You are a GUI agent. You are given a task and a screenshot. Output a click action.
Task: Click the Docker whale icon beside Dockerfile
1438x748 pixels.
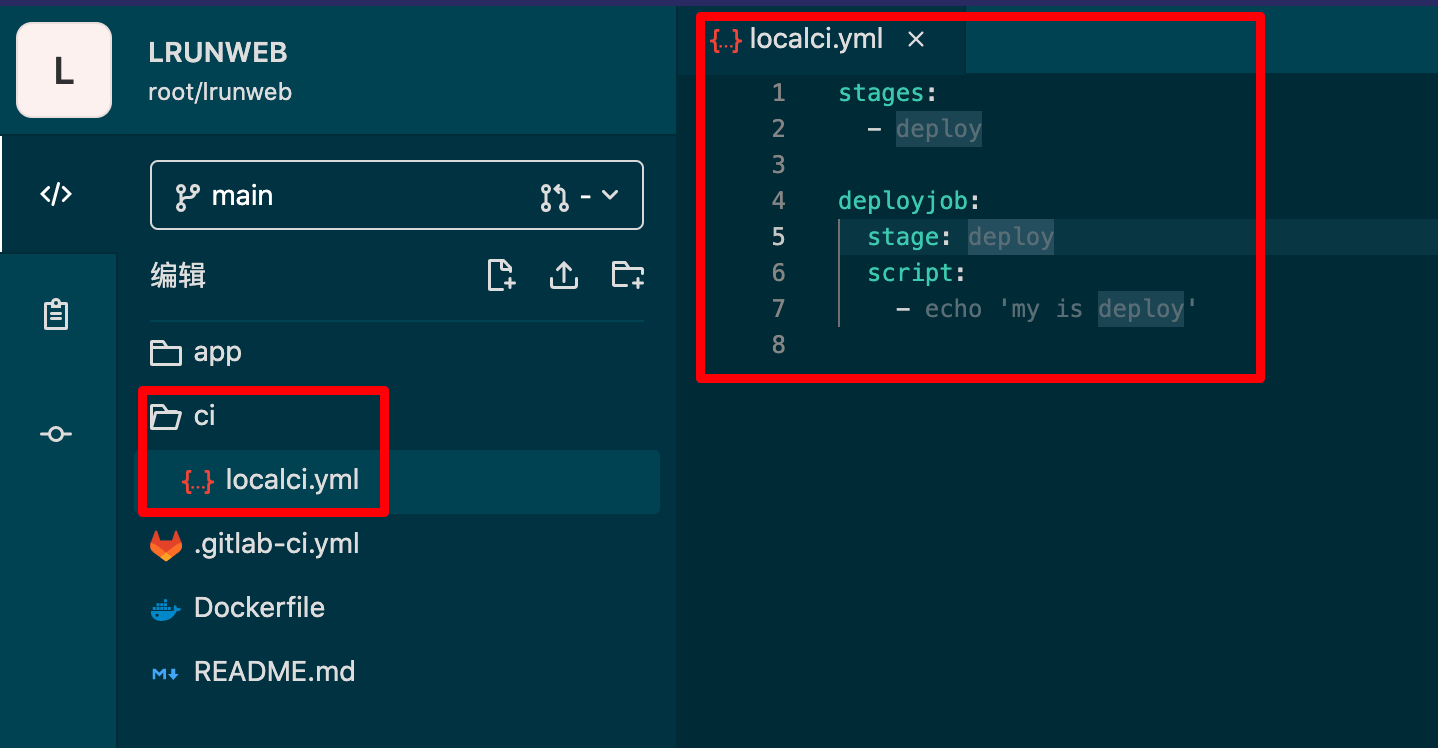tap(166, 607)
